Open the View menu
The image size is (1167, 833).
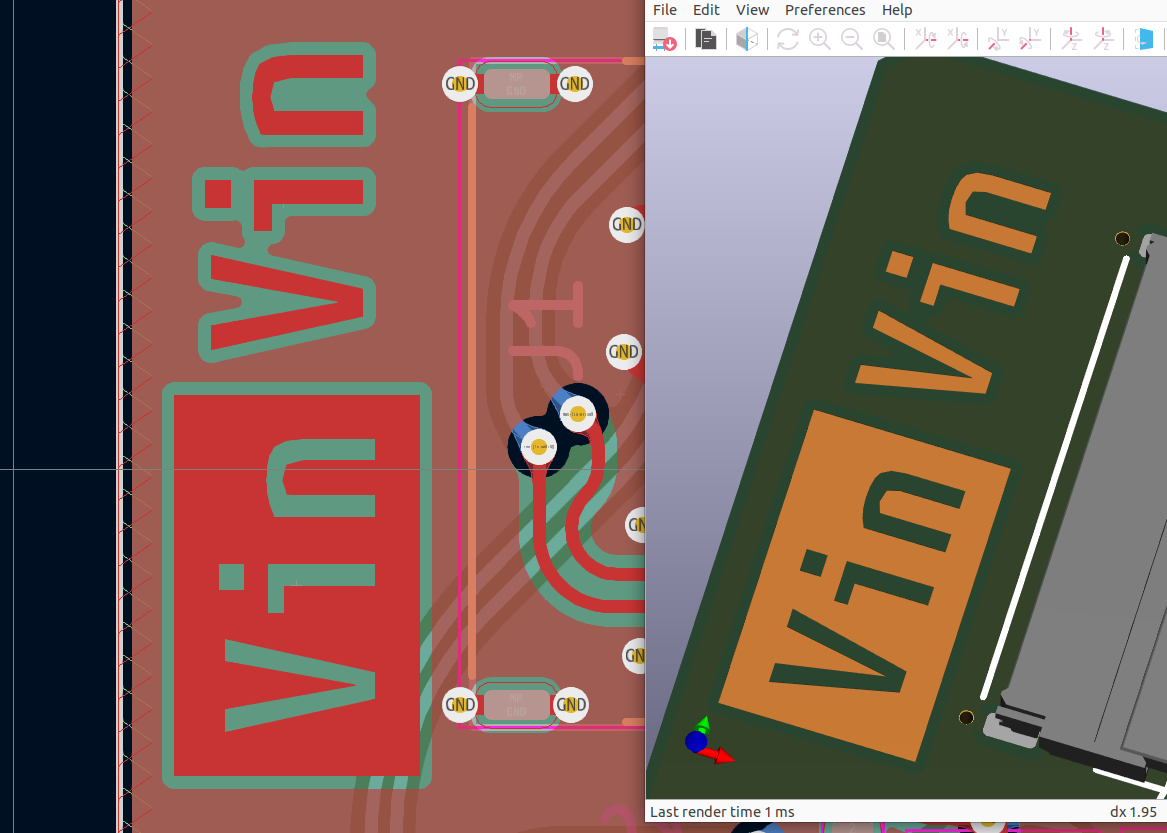pyautogui.click(x=752, y=9)
